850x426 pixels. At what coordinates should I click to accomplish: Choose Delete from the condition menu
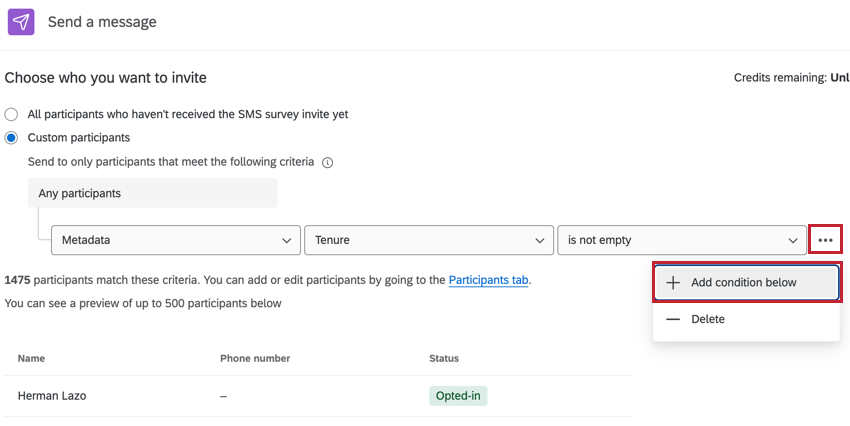707,319
